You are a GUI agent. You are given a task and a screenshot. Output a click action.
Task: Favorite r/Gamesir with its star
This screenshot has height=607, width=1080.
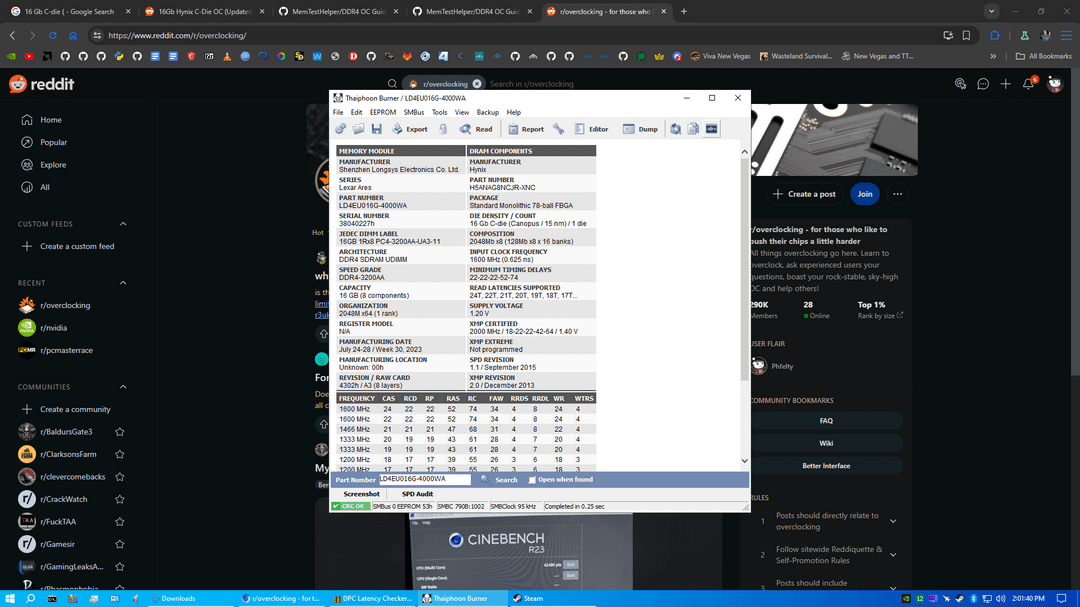(120, 544)
